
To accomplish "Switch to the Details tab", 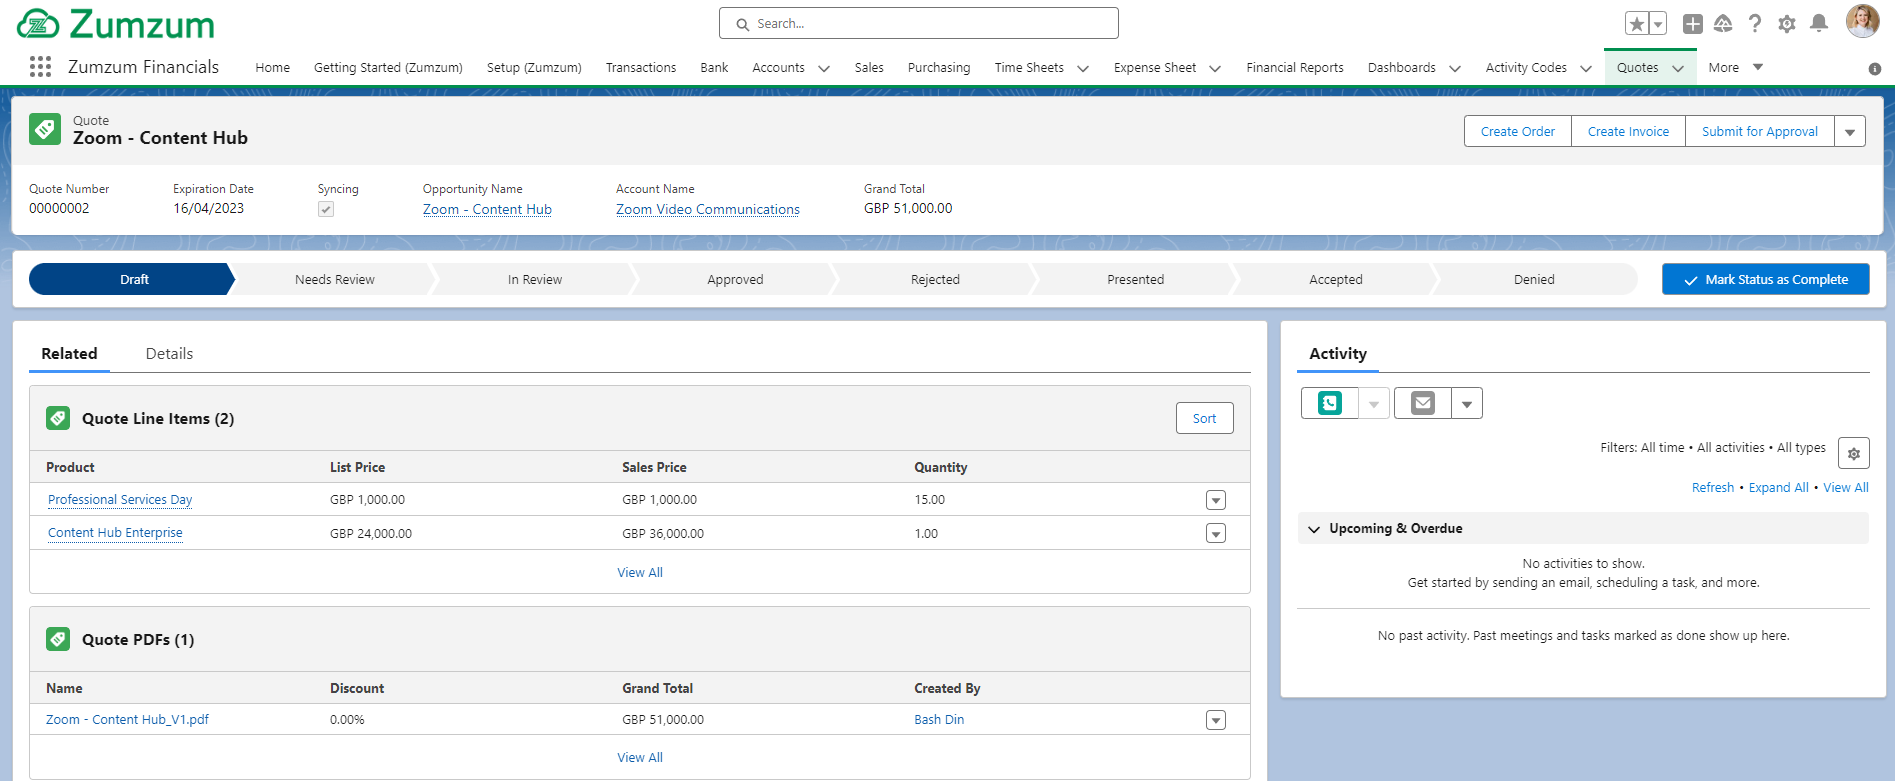I will coord(169,354).
